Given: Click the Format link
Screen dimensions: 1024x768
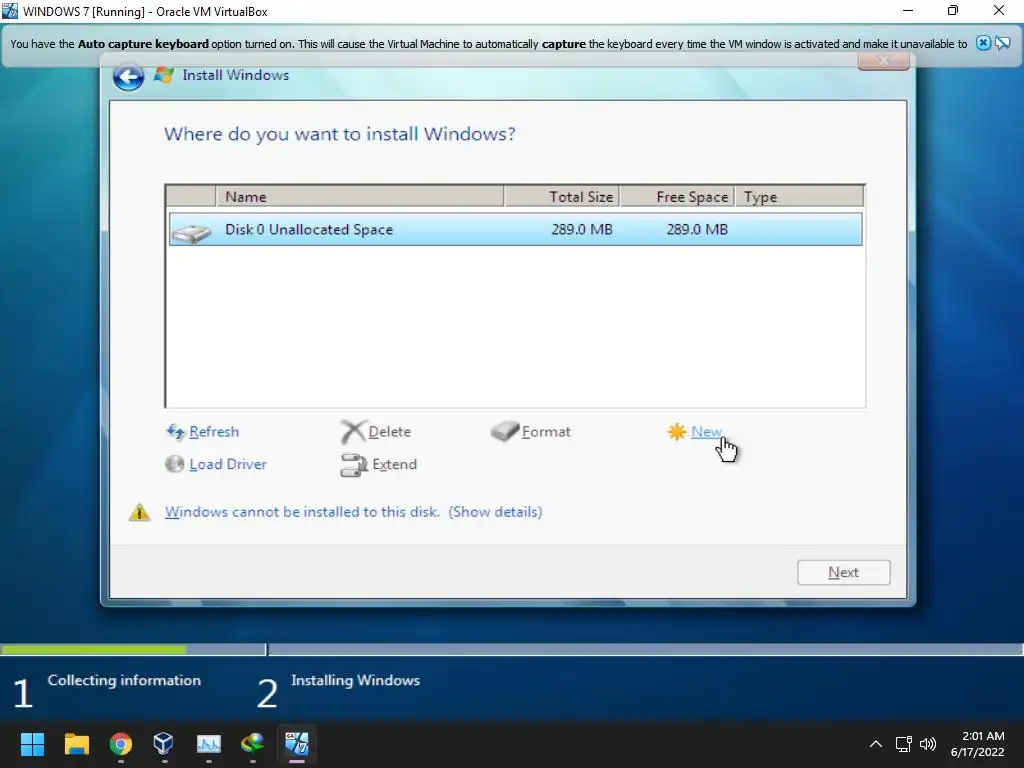Looking at the screenshot, I should point(546,432).
